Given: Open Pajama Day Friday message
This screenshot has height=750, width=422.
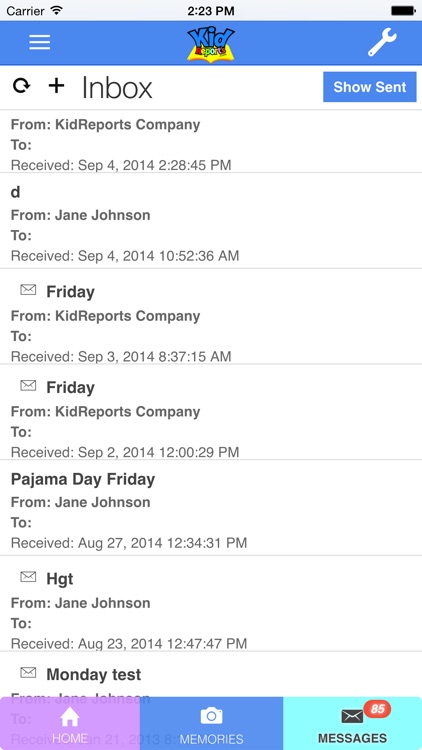Looking at the screenshot, I should coord(211,507).
